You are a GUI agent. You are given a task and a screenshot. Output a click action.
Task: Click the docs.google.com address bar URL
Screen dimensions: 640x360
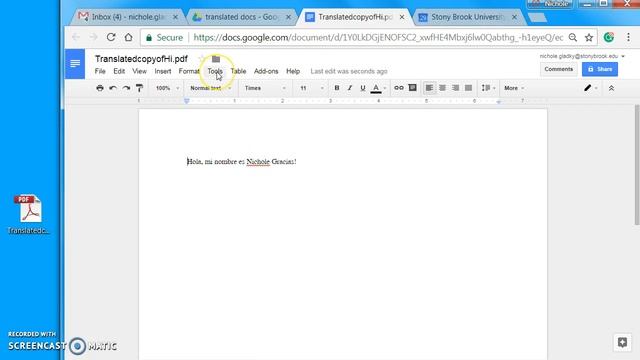(378, 38)
